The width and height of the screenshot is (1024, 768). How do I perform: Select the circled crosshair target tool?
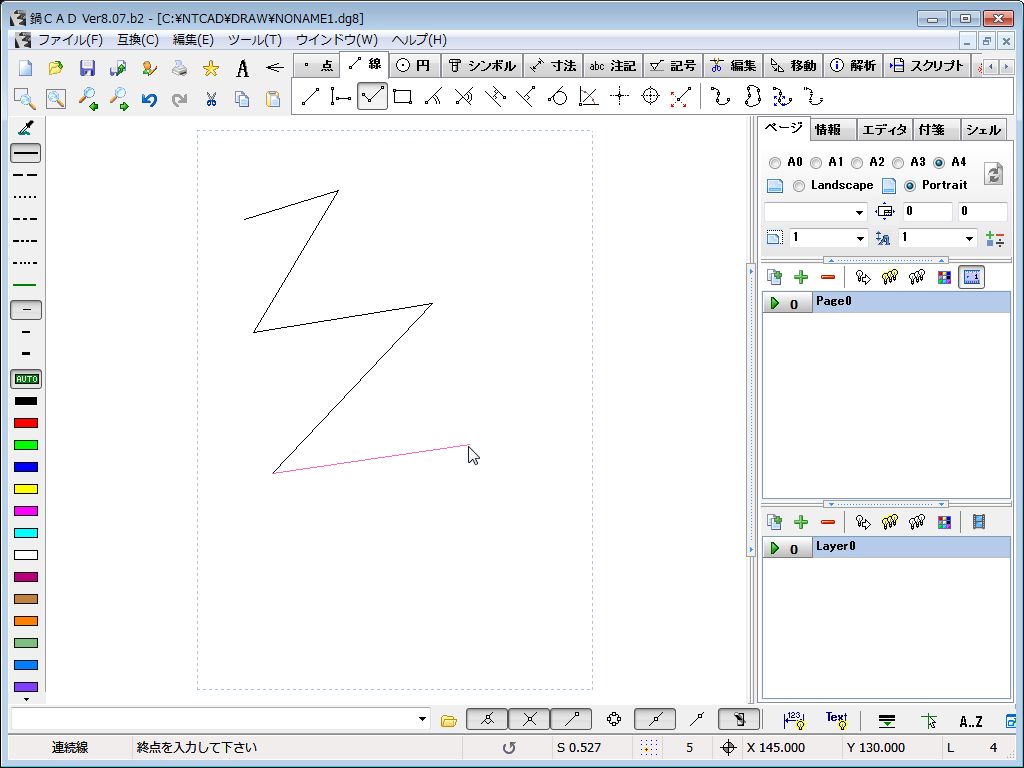pyautogui.click(x=650, y=97)
